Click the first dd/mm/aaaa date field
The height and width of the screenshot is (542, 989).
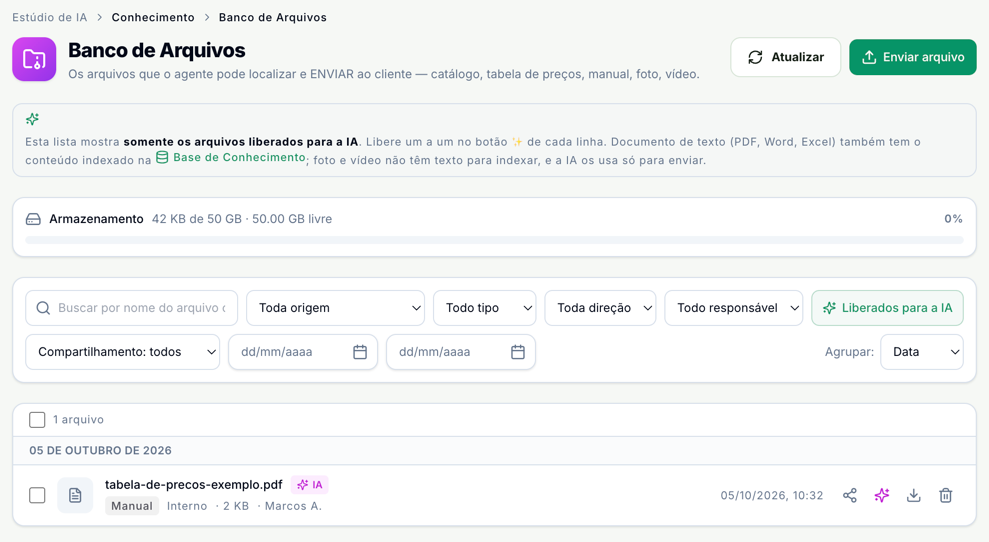[303, 352]
